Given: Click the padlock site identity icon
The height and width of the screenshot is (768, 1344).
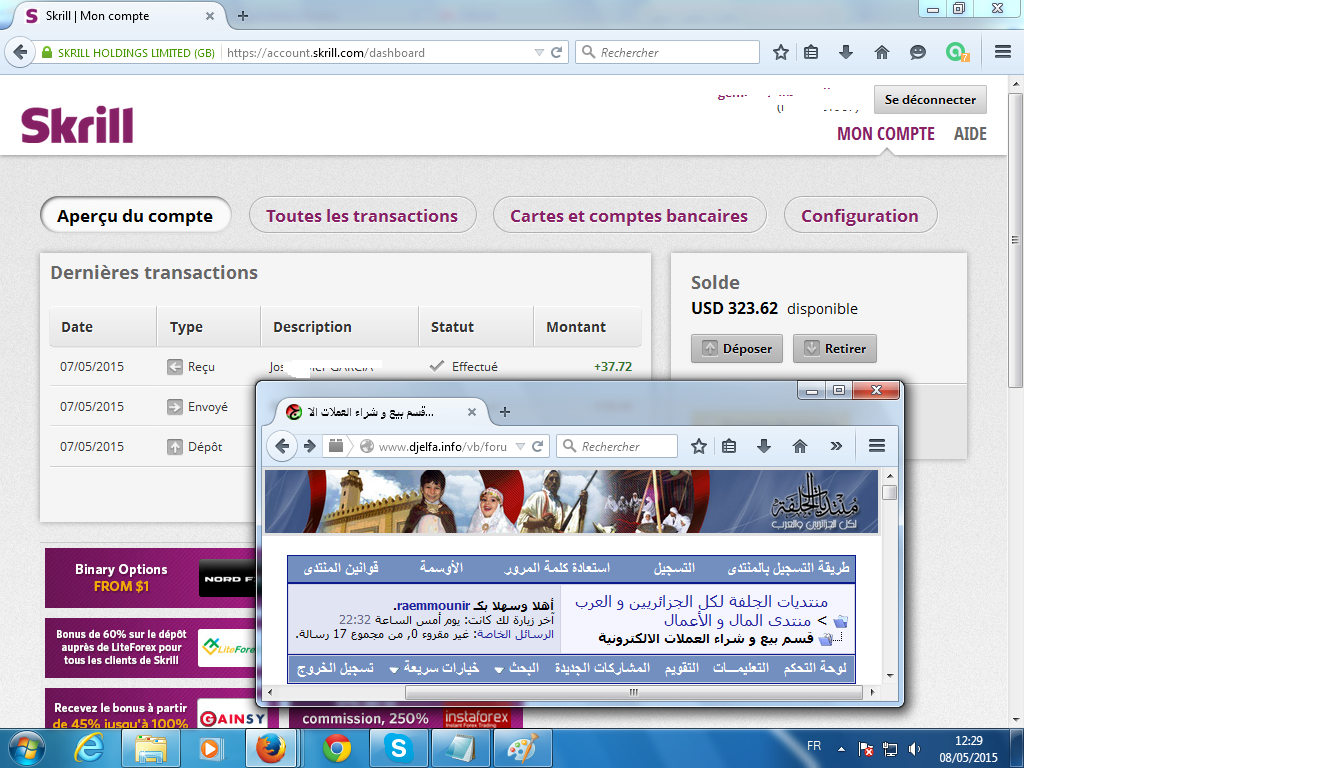Looking at the screenshot, I should pos(46,52).
